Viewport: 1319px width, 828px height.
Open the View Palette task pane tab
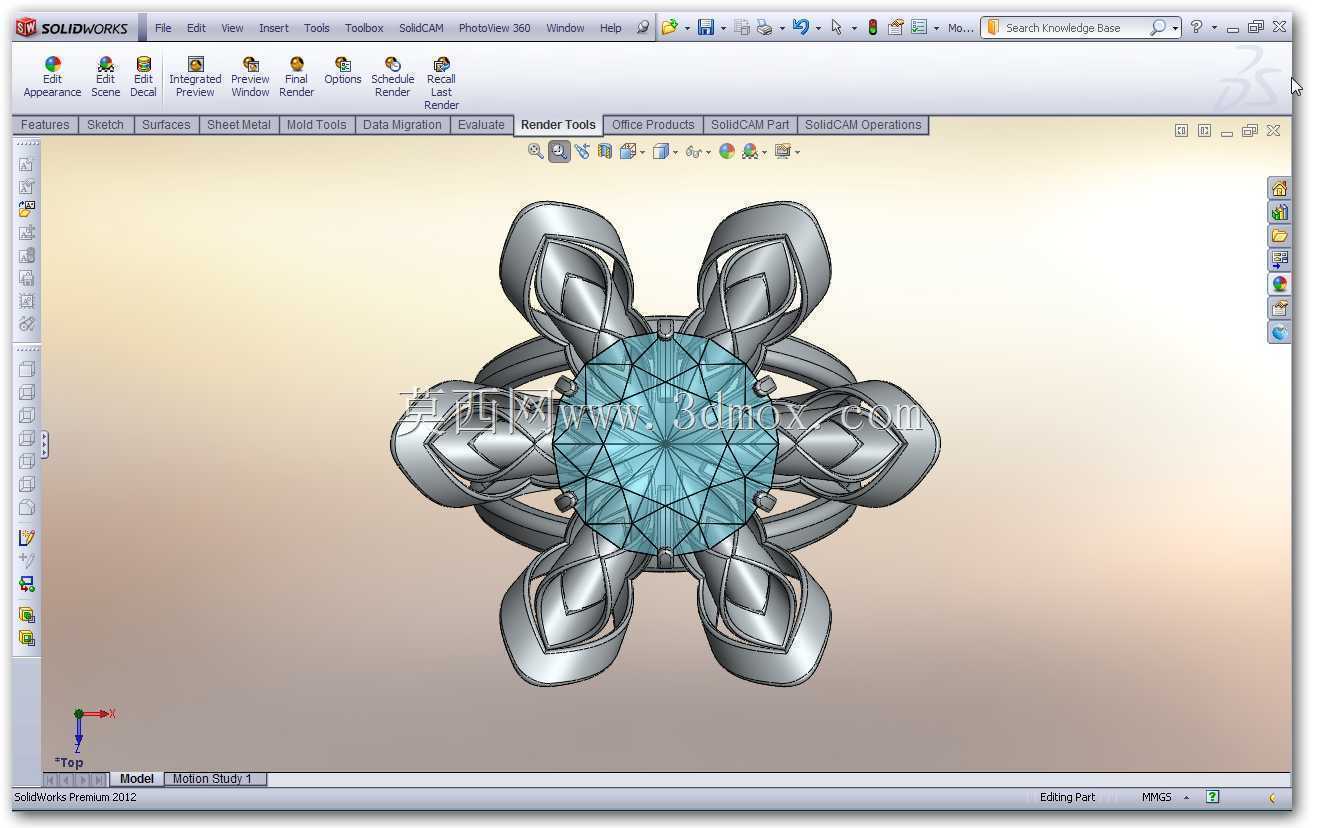tap(1279, 260)
